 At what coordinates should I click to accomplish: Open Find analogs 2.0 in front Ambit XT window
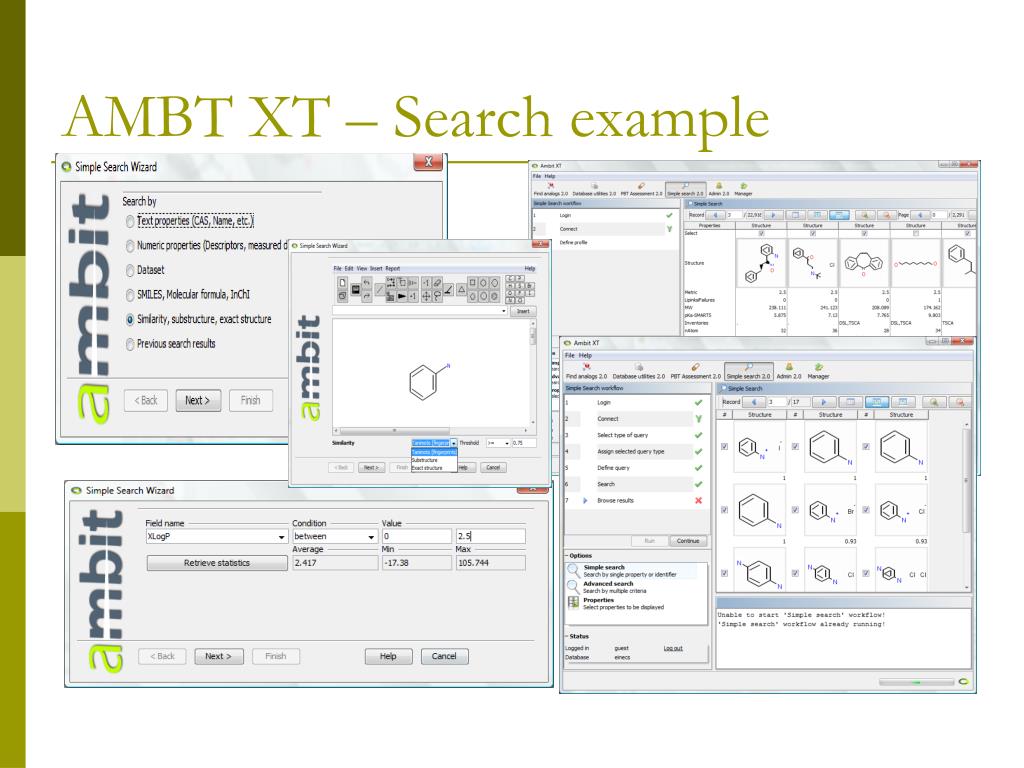click(x=586, y=372)
